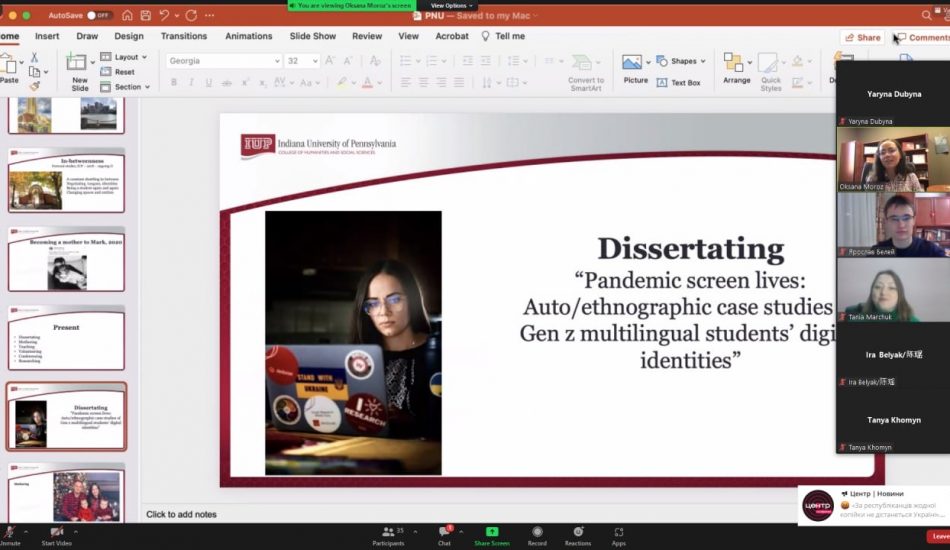Screen dimensions: 950x550
Task: Click the Undo arrow icon
Action: [x=165, y=16]
